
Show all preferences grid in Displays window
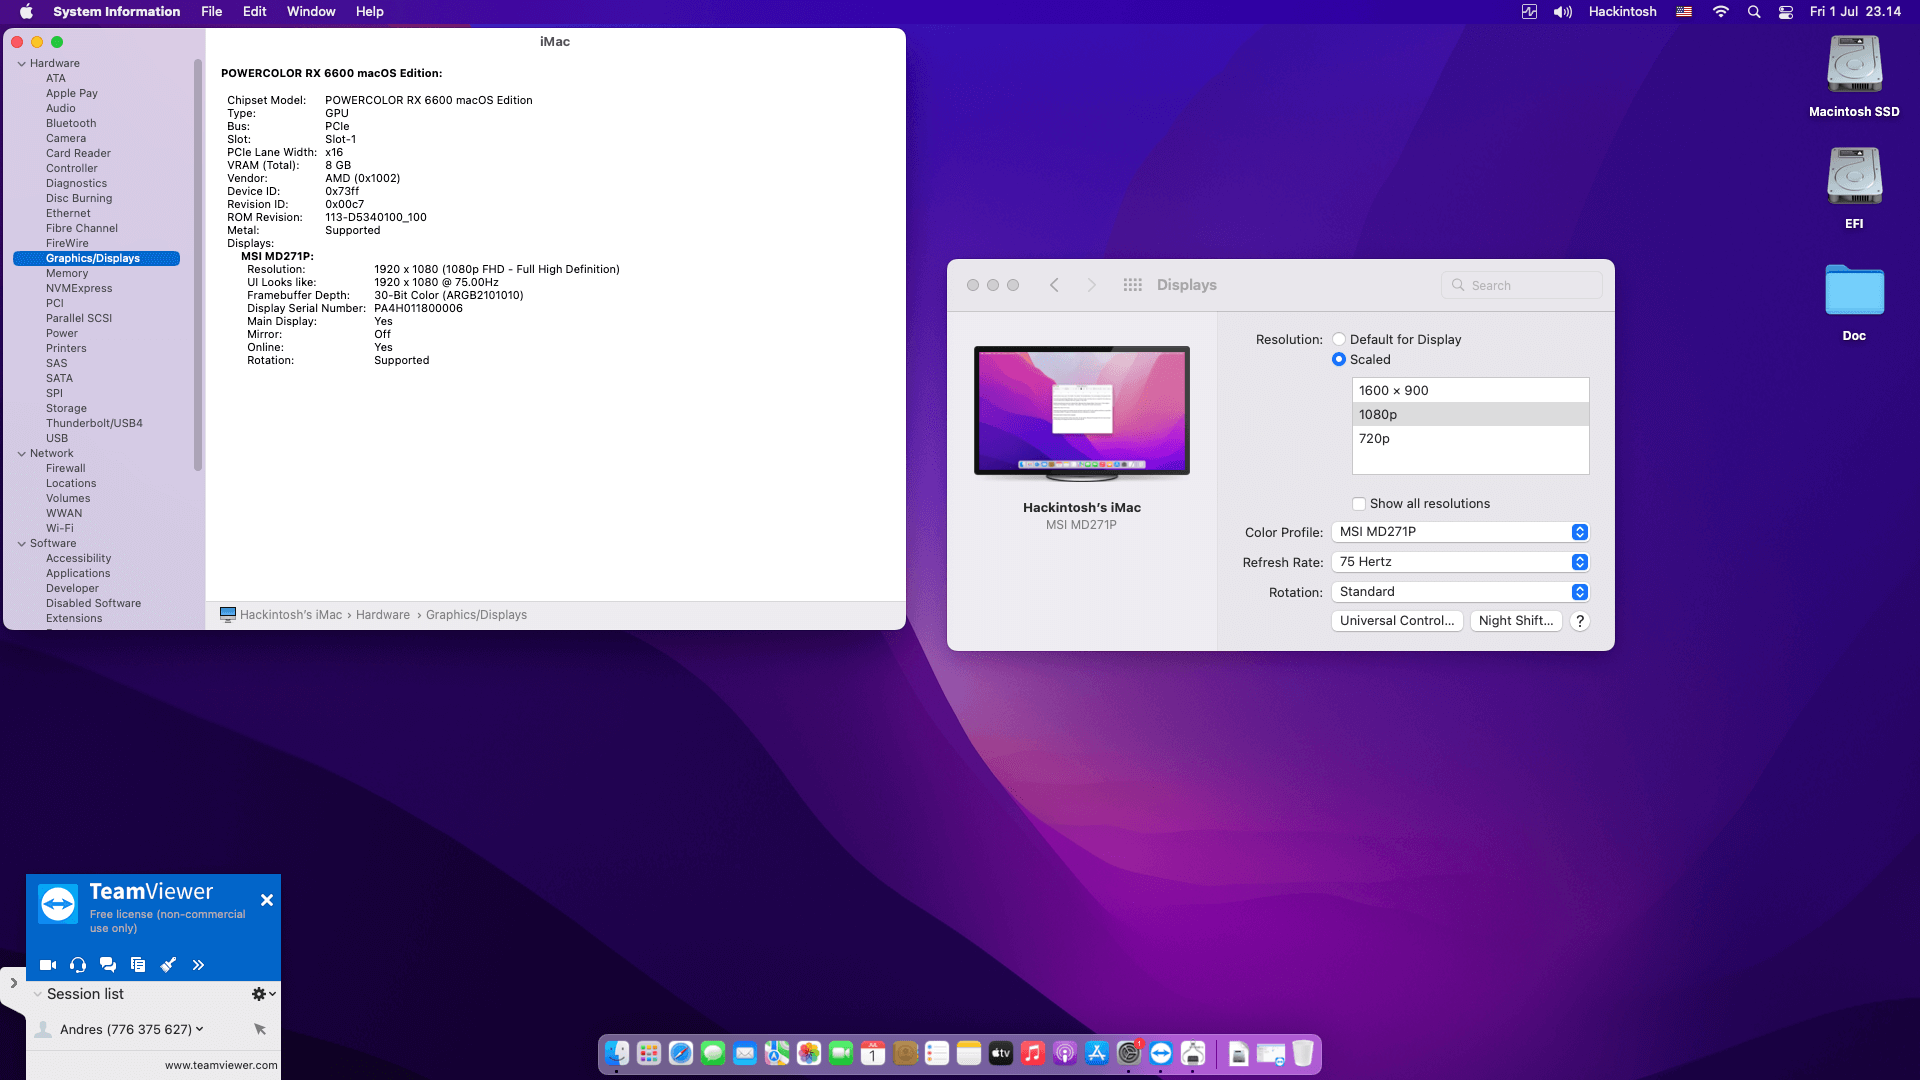point(1132,285)
